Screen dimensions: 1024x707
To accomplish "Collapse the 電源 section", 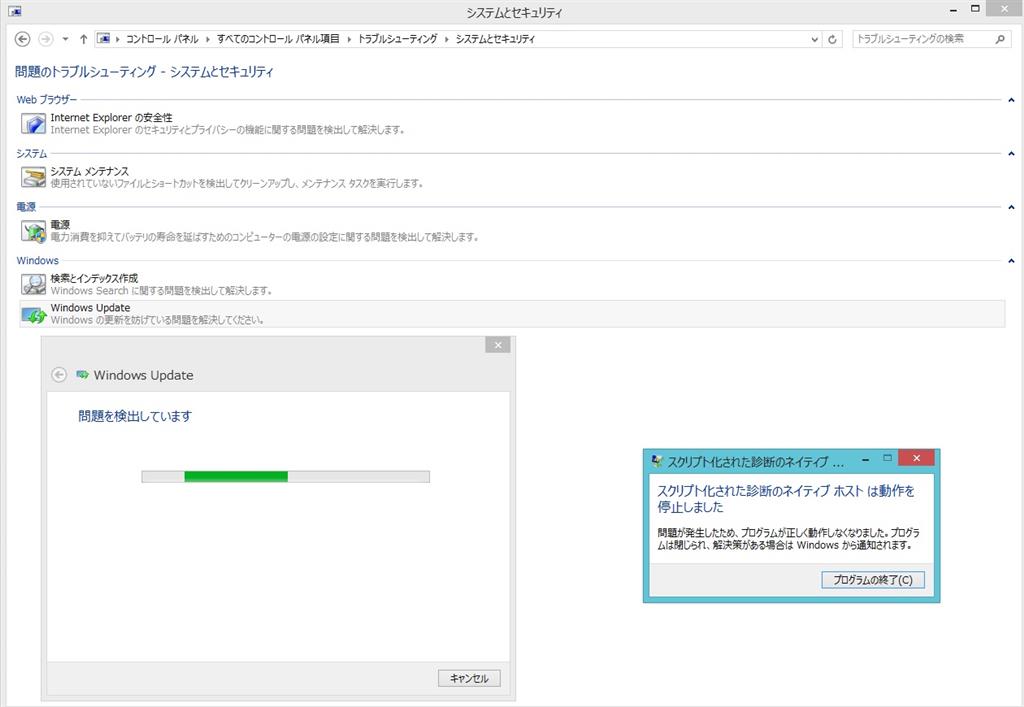I will click(1011, 207).
